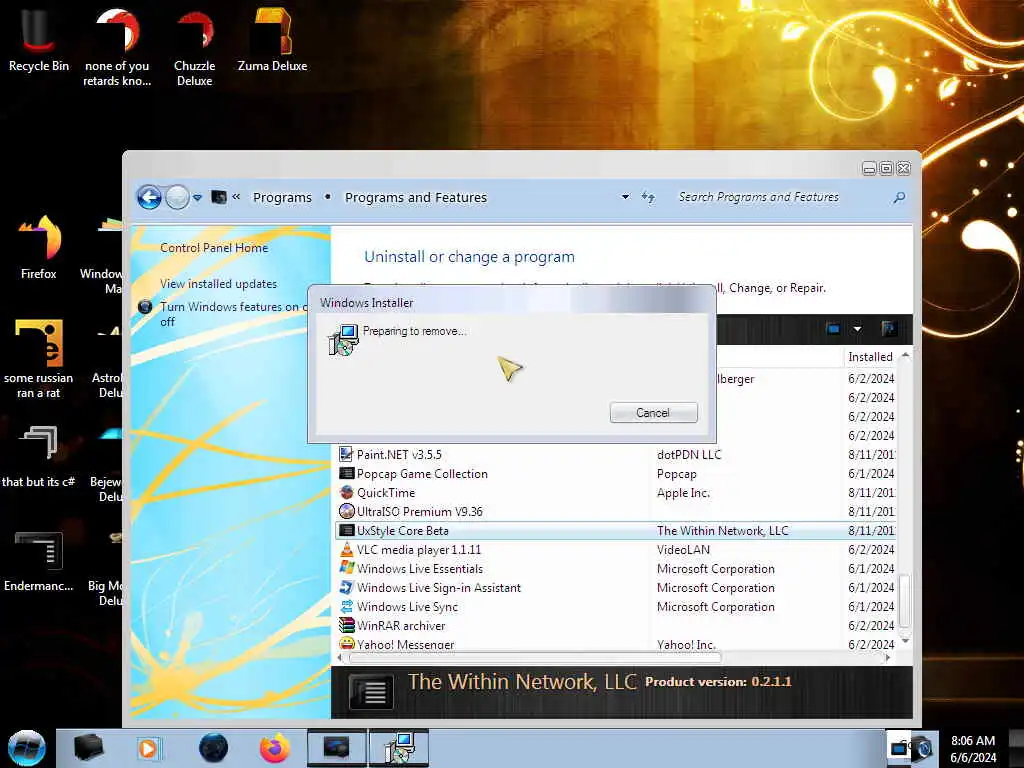Screen dimensions: 1024x768
Task: Open recent pages dropdown next to Forward button
Action: [197, 197]
